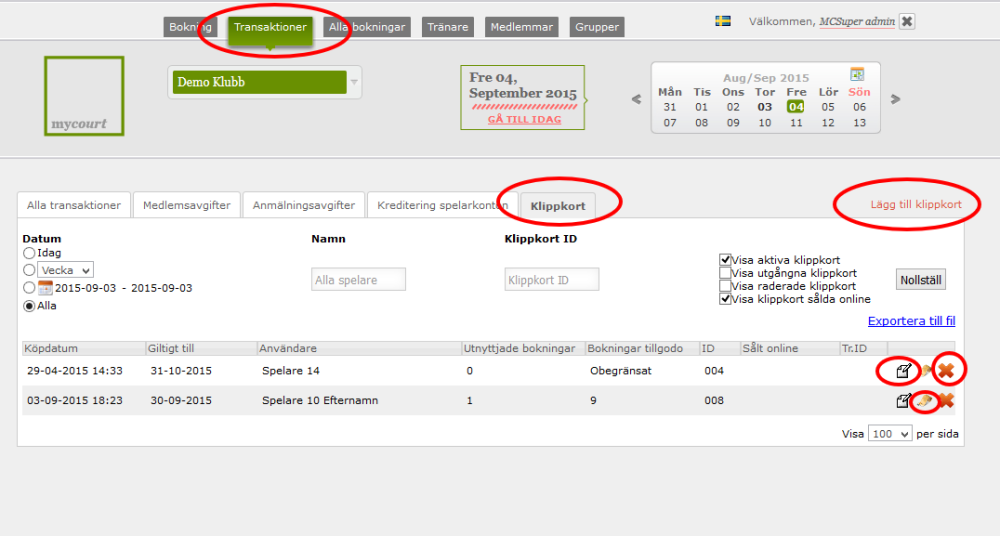
Task: Sort by Användare column header
Action: 359,348
